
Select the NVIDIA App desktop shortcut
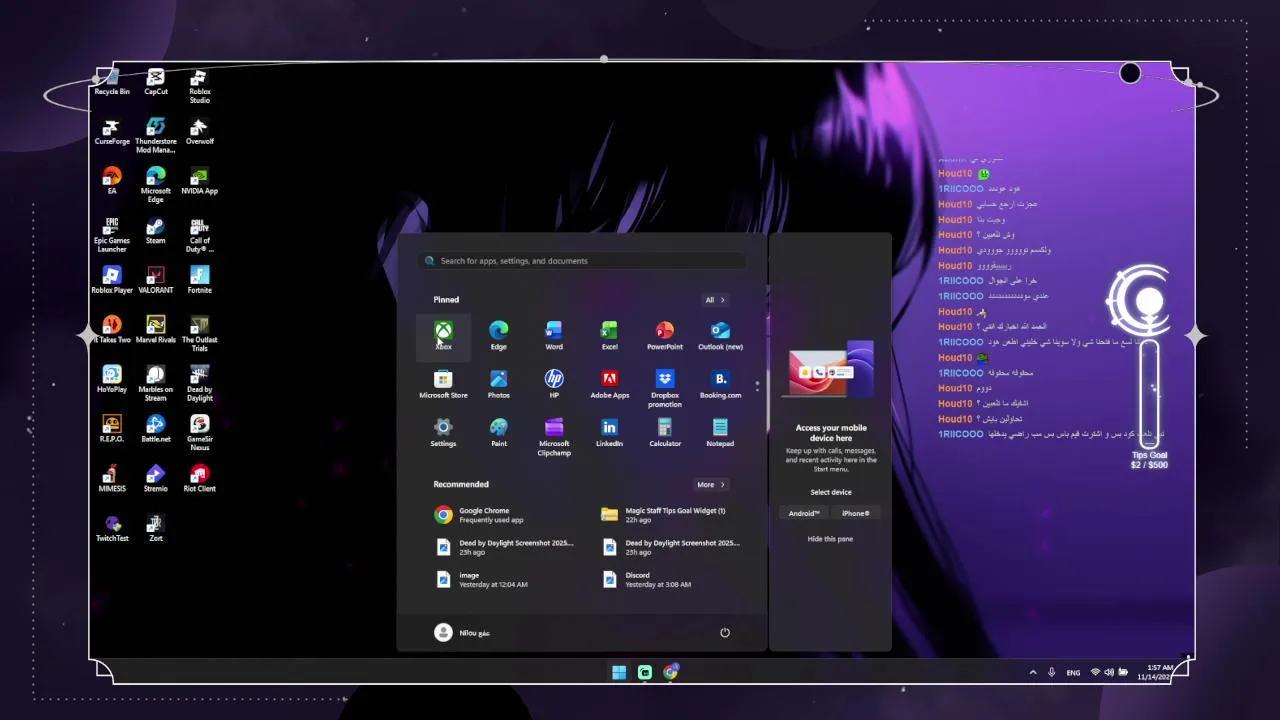coord(200,181)
